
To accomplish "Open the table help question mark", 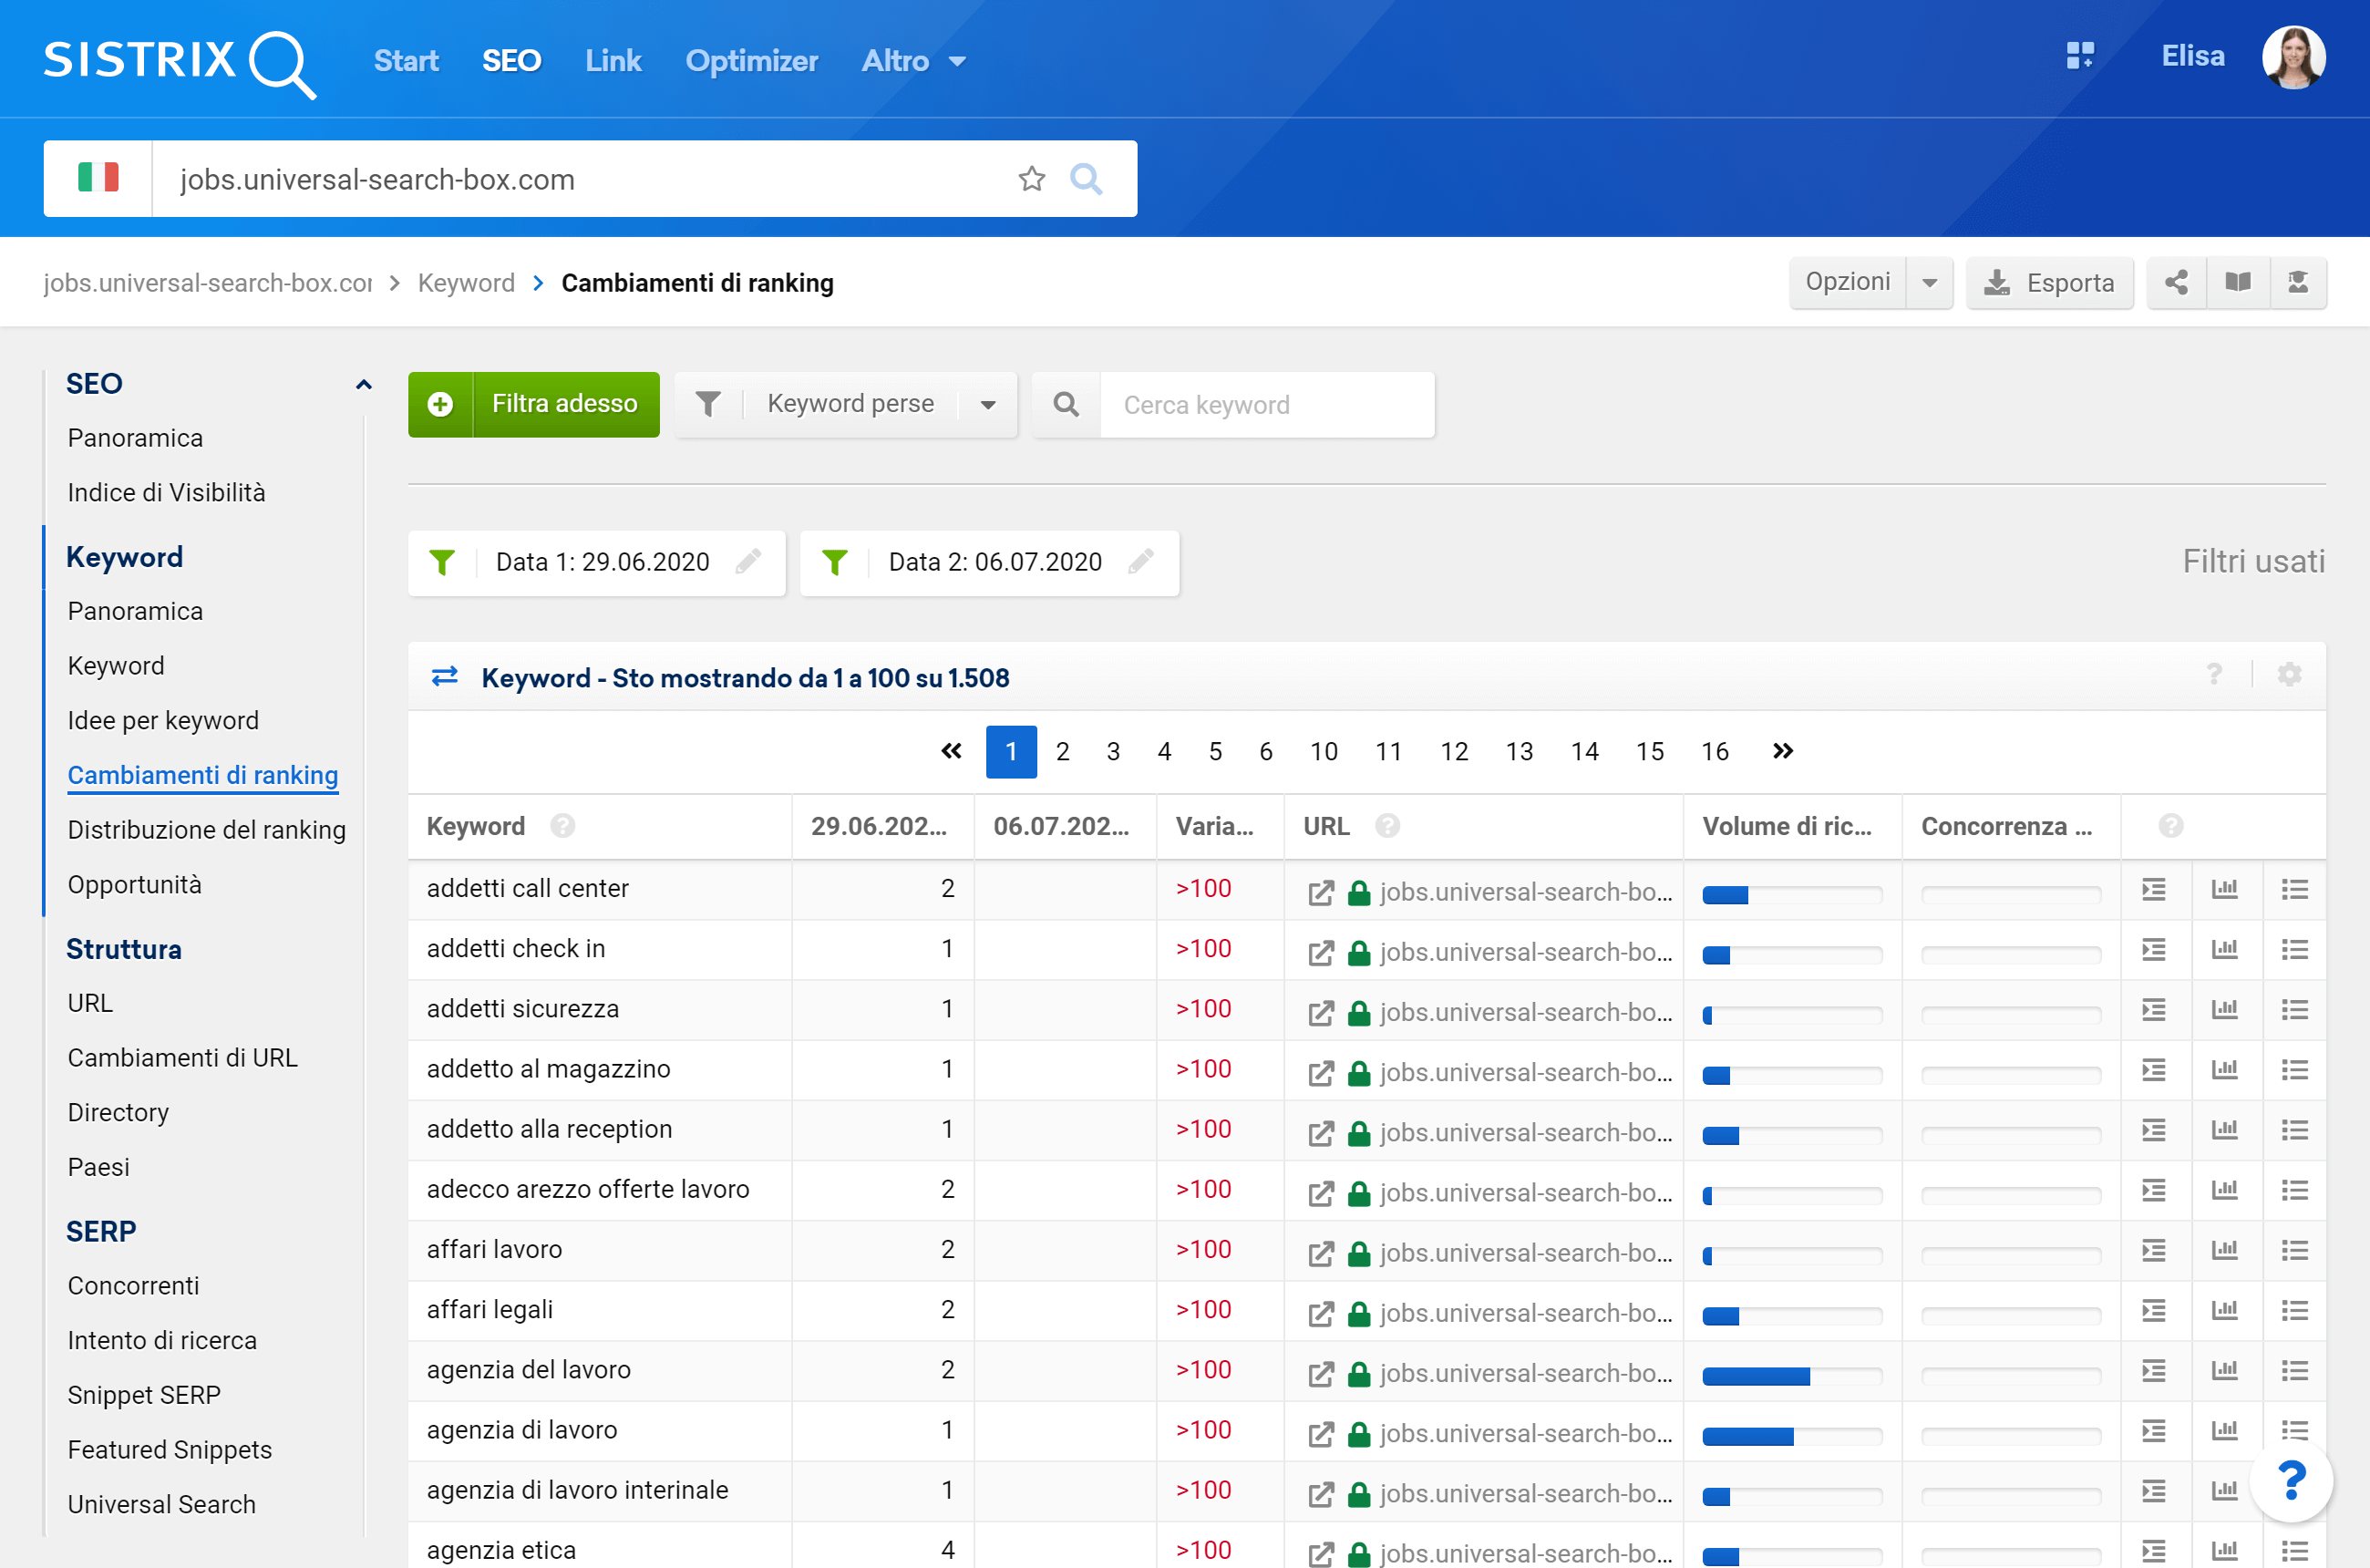I will coord(2214,674).
